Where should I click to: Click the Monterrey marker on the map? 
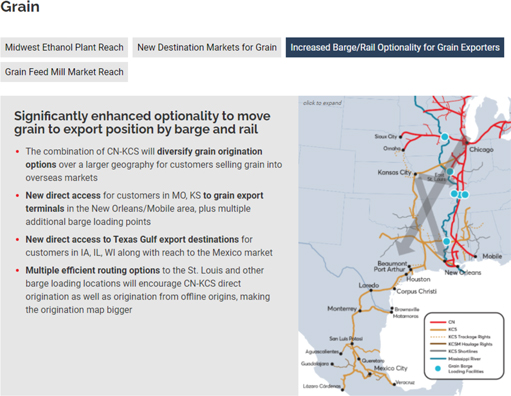point(360,311)
